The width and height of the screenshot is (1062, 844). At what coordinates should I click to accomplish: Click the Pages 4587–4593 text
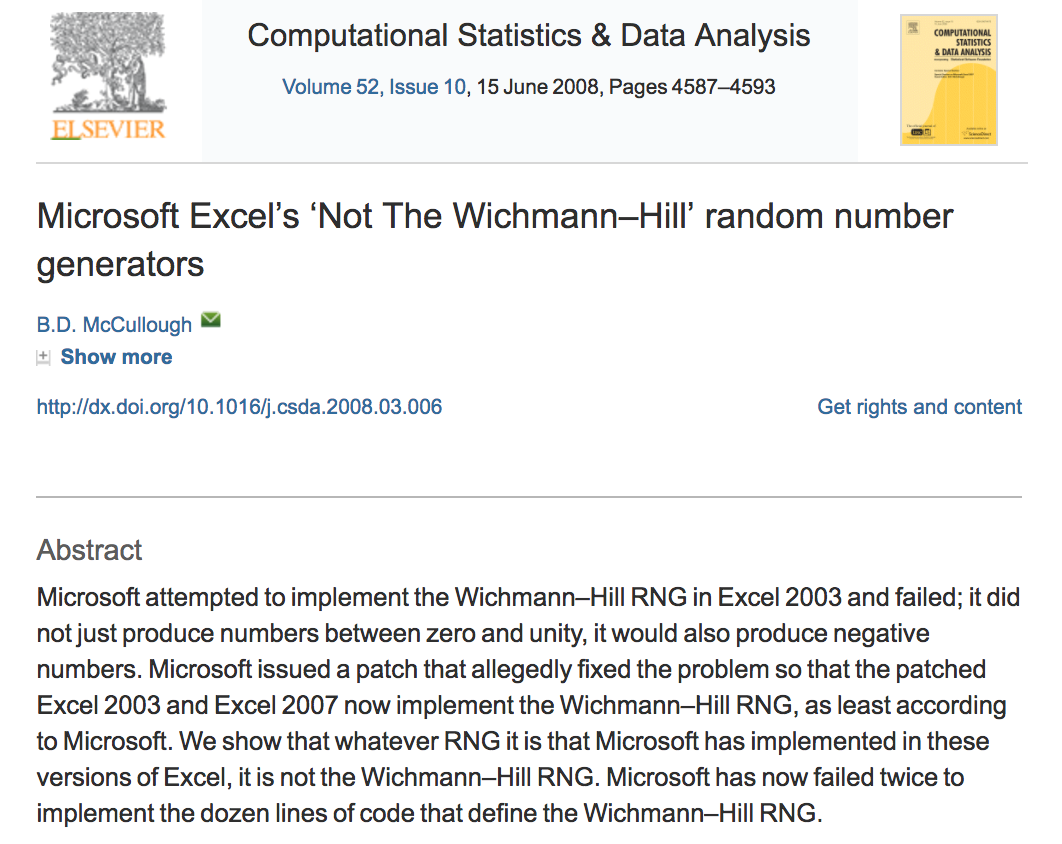(x=692, y=87)
